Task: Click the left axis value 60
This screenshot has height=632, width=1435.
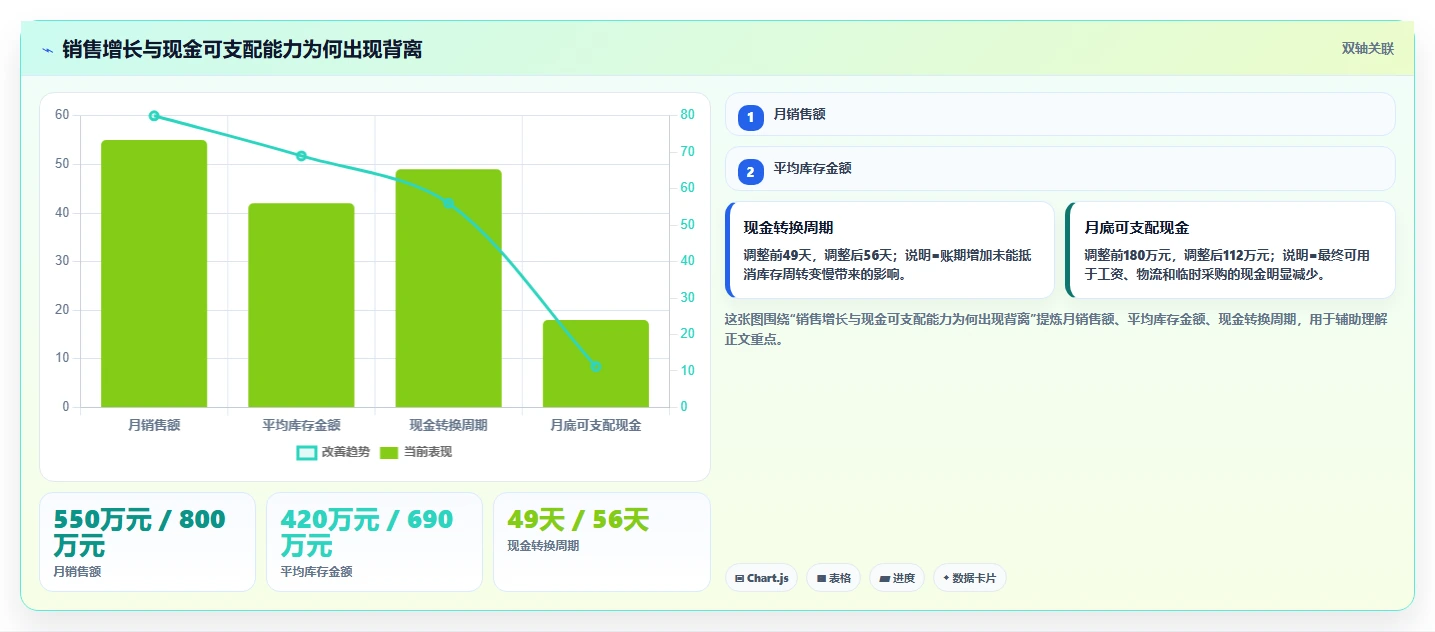Action: [x=62, y=115]
